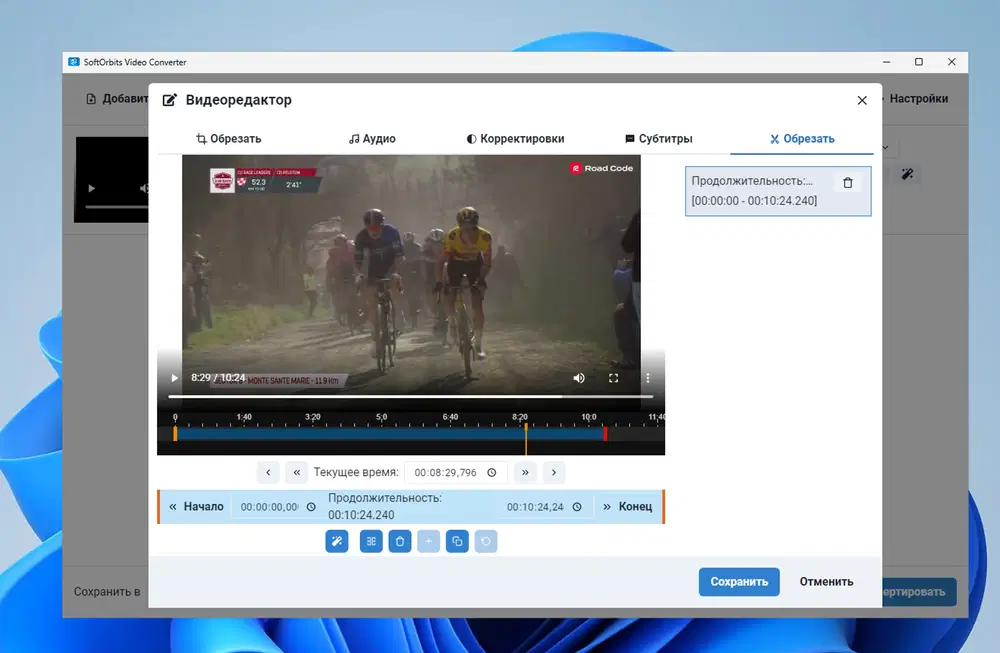
Task: Click the clock icon in end time field
Action: pos(577,507)
